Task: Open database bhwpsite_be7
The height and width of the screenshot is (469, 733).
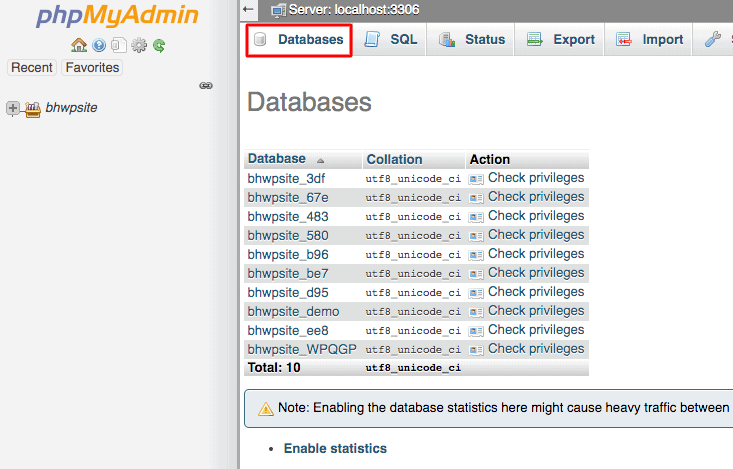Action: [x=288, y=274]
